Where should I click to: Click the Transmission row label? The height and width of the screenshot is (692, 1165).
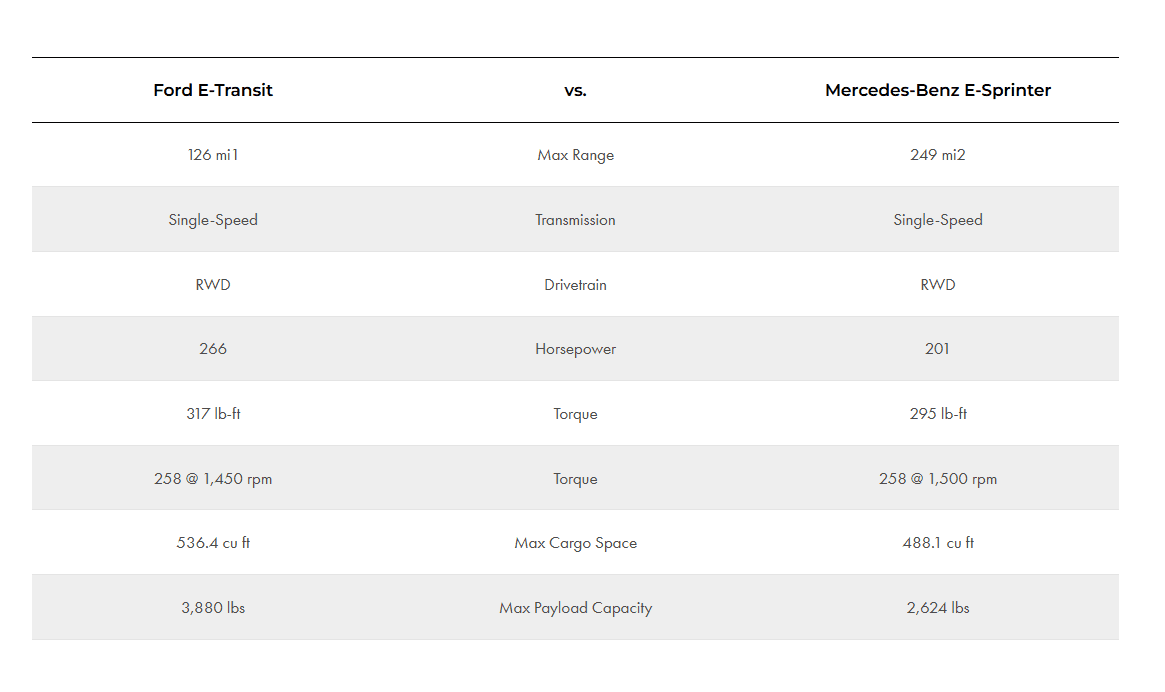coord(575,220)
